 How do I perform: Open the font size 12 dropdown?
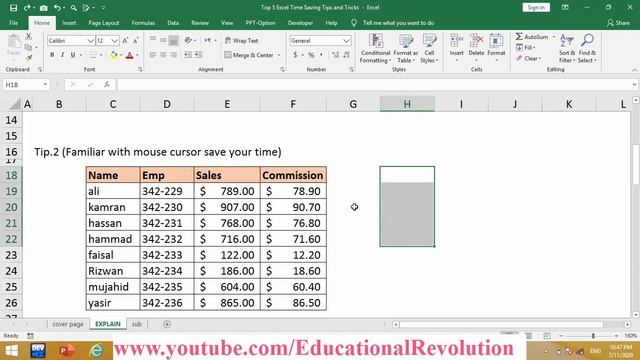pos(114,40)
